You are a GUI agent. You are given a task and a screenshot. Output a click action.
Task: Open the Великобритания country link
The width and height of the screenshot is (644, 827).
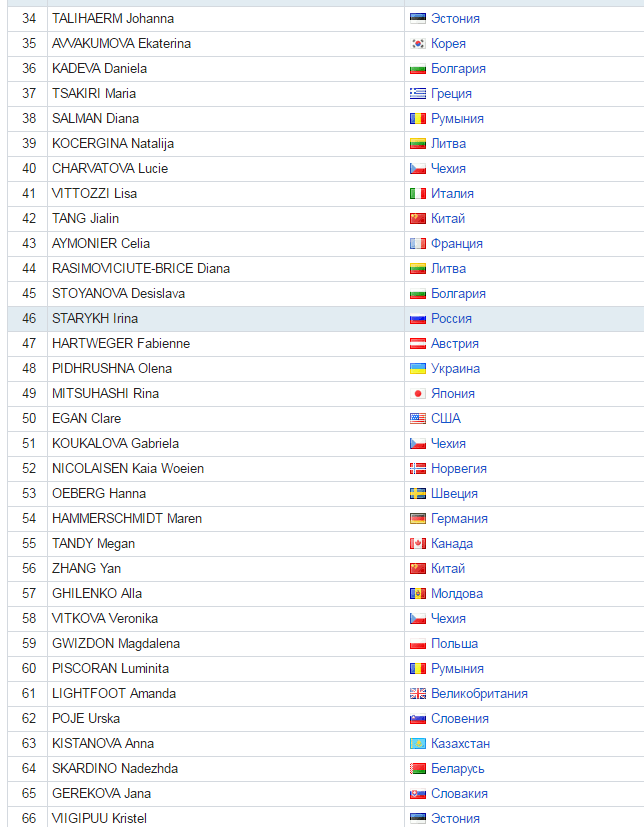coord(479,694)
